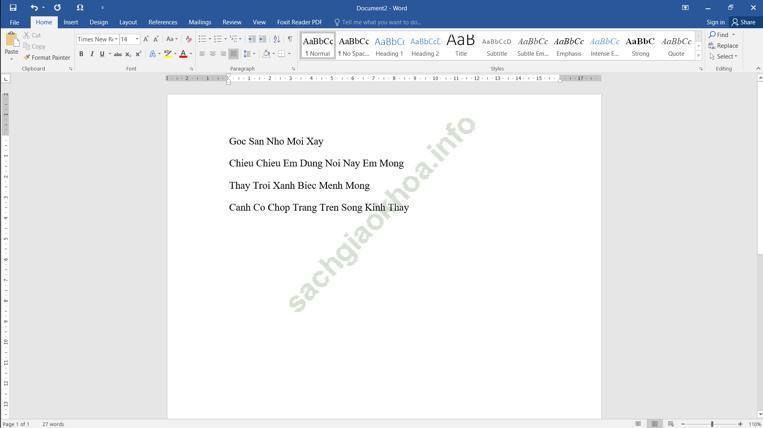The width and height of the screenshot is (763, 428).
Task: Click Sign in
Action: [715, 22]
